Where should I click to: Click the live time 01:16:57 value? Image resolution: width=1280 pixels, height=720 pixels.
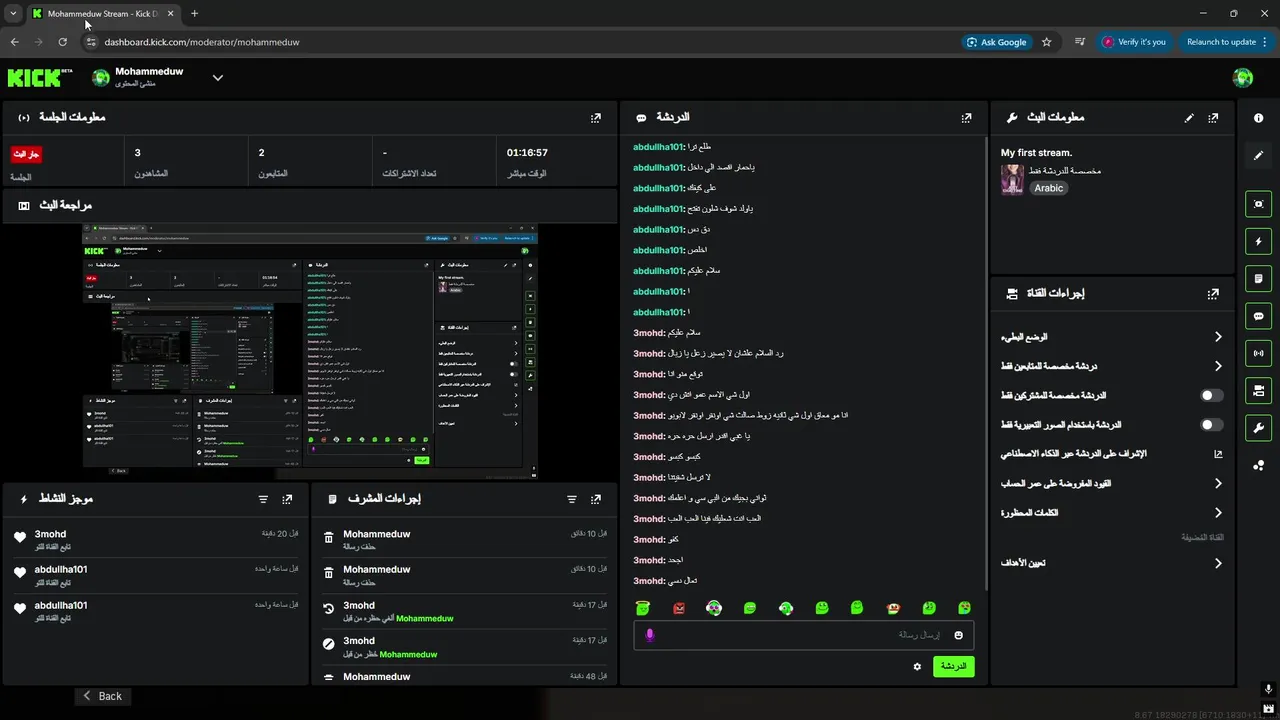click(527, 153)
